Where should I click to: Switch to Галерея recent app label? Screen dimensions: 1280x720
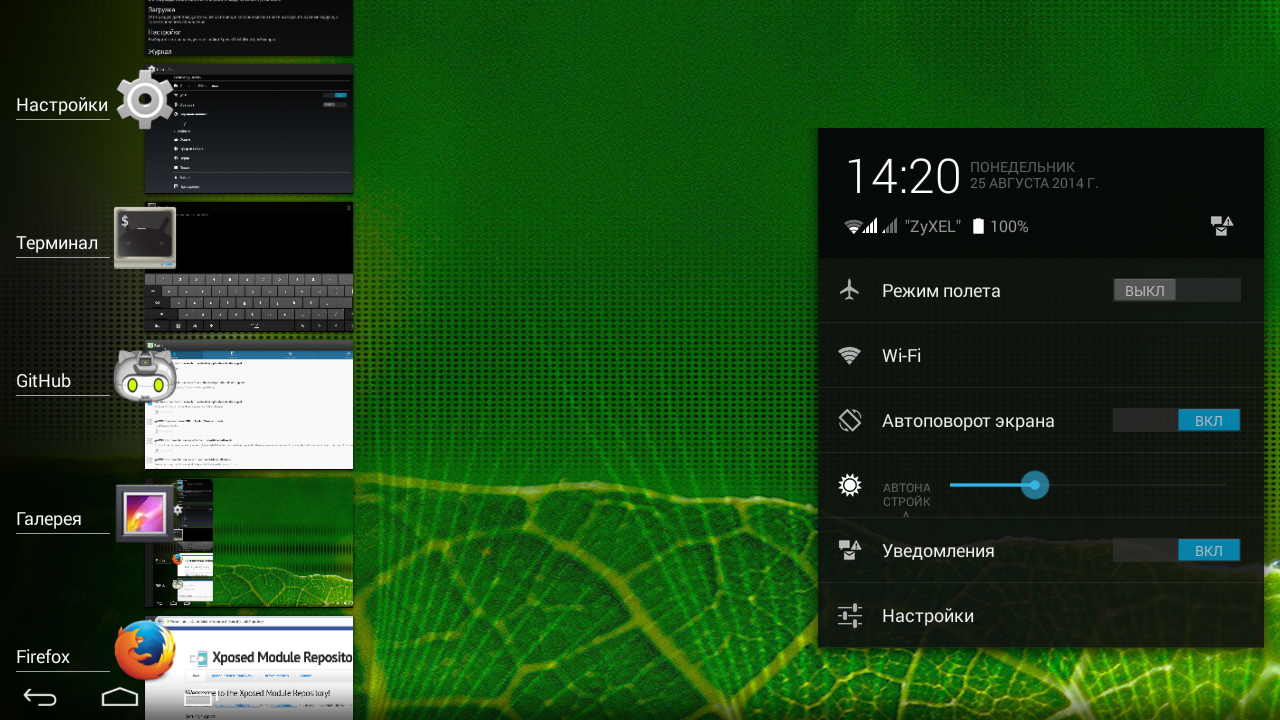pos(49,519)
